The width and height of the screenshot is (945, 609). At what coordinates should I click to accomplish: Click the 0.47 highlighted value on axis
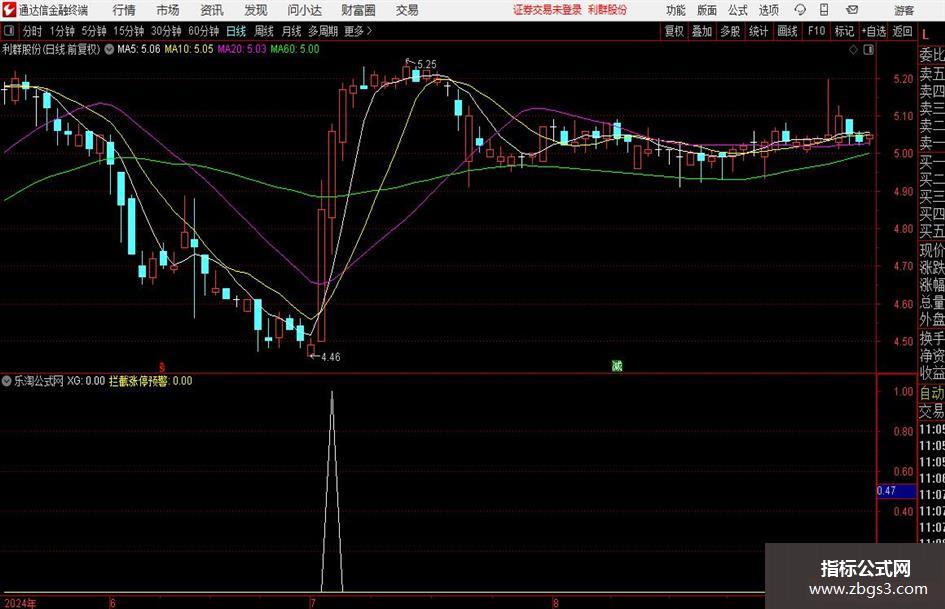896,491
